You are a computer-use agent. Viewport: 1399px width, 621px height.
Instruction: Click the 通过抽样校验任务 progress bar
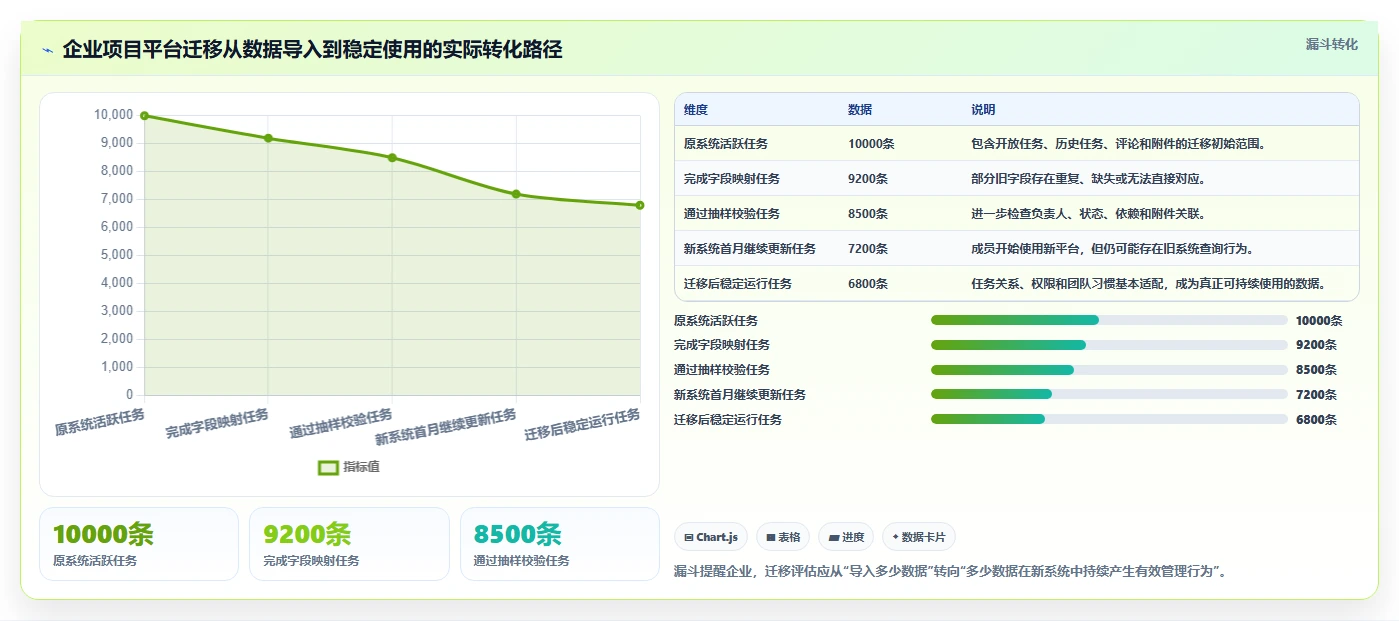(1109, 370)
